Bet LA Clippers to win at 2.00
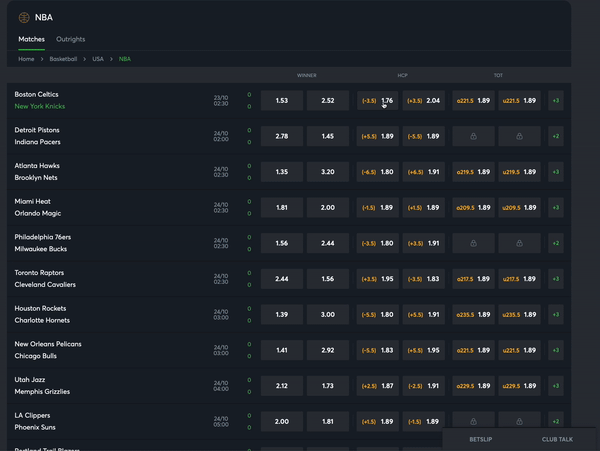Viewport: 600px width, 451px height. pyautogui.click(x=282, y=422)
